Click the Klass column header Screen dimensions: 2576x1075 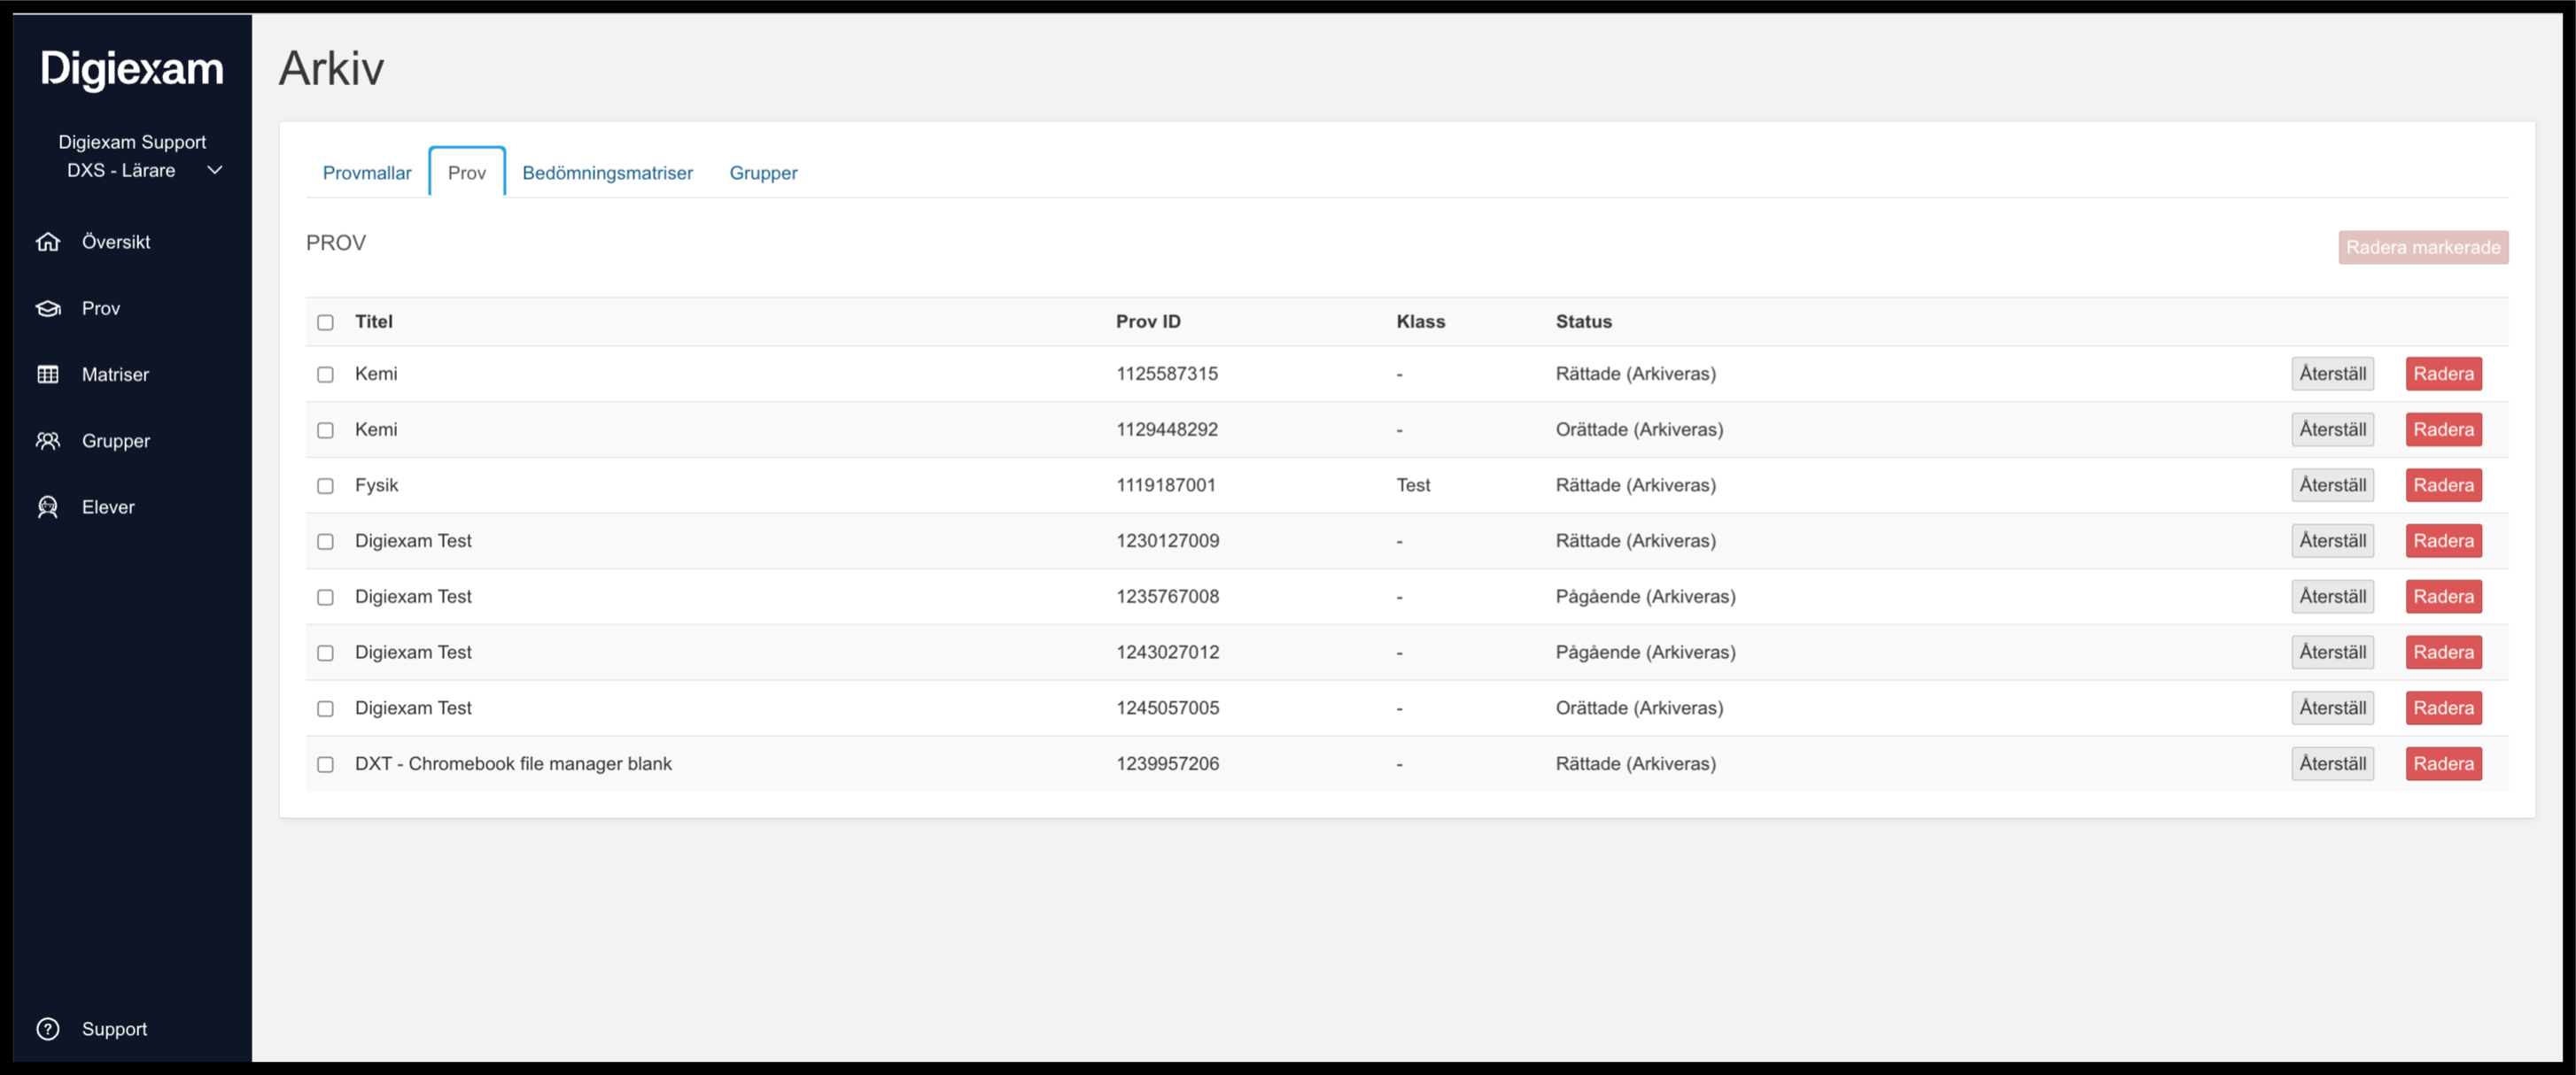pyautogui.click(x=1420, y=321)
